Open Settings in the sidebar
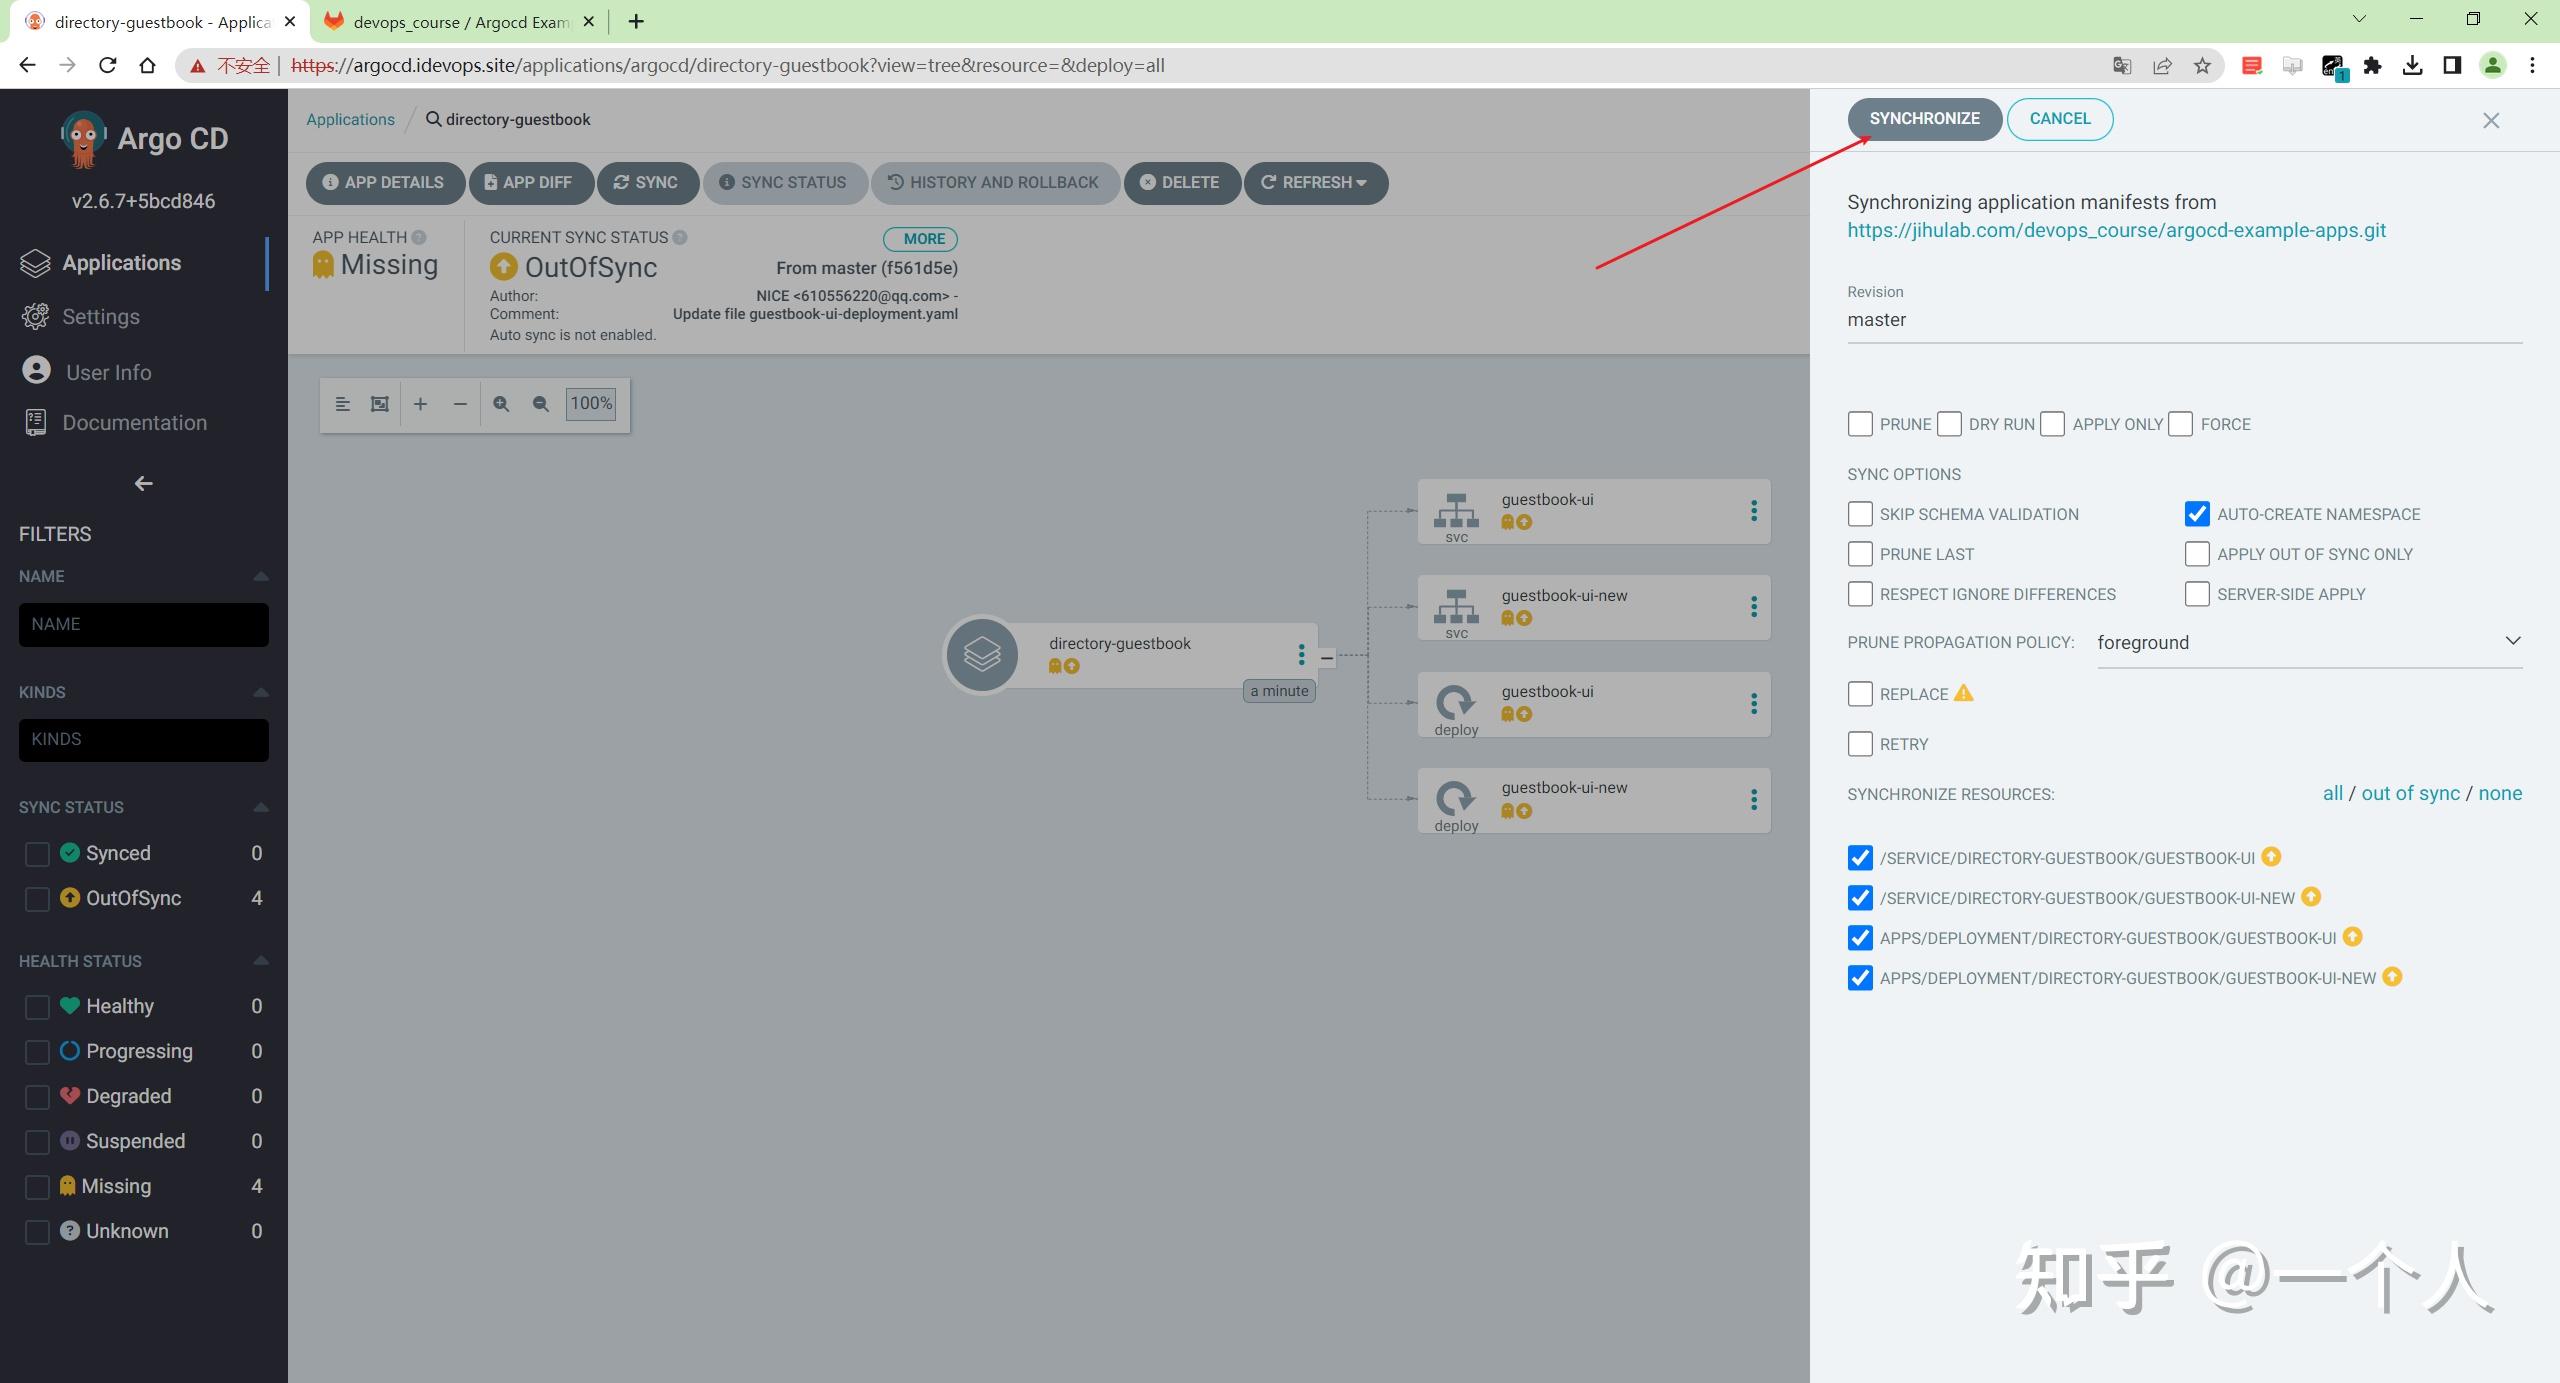This screenshot has height=1383, width=2560. click(100, 317)
